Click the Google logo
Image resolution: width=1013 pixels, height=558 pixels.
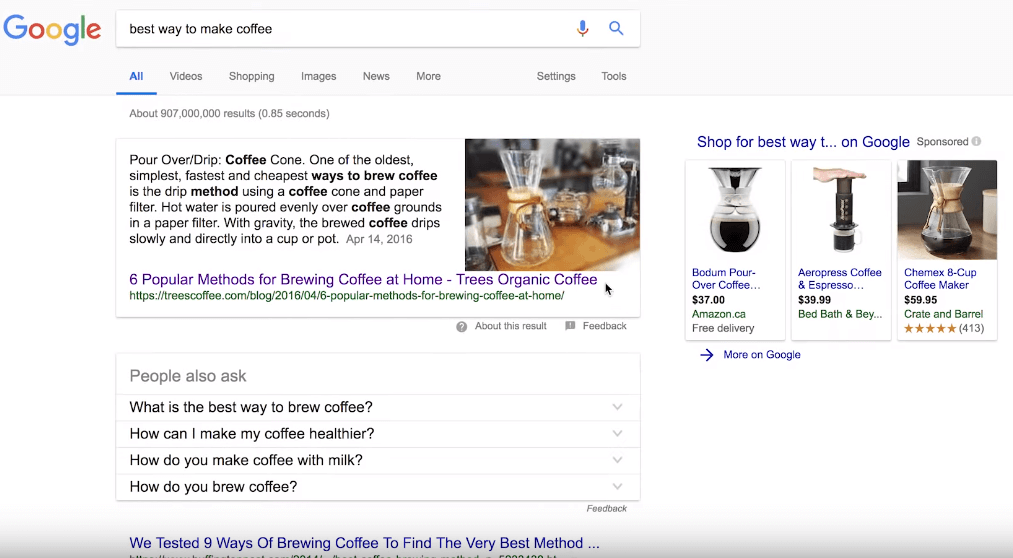coord(52,29)
